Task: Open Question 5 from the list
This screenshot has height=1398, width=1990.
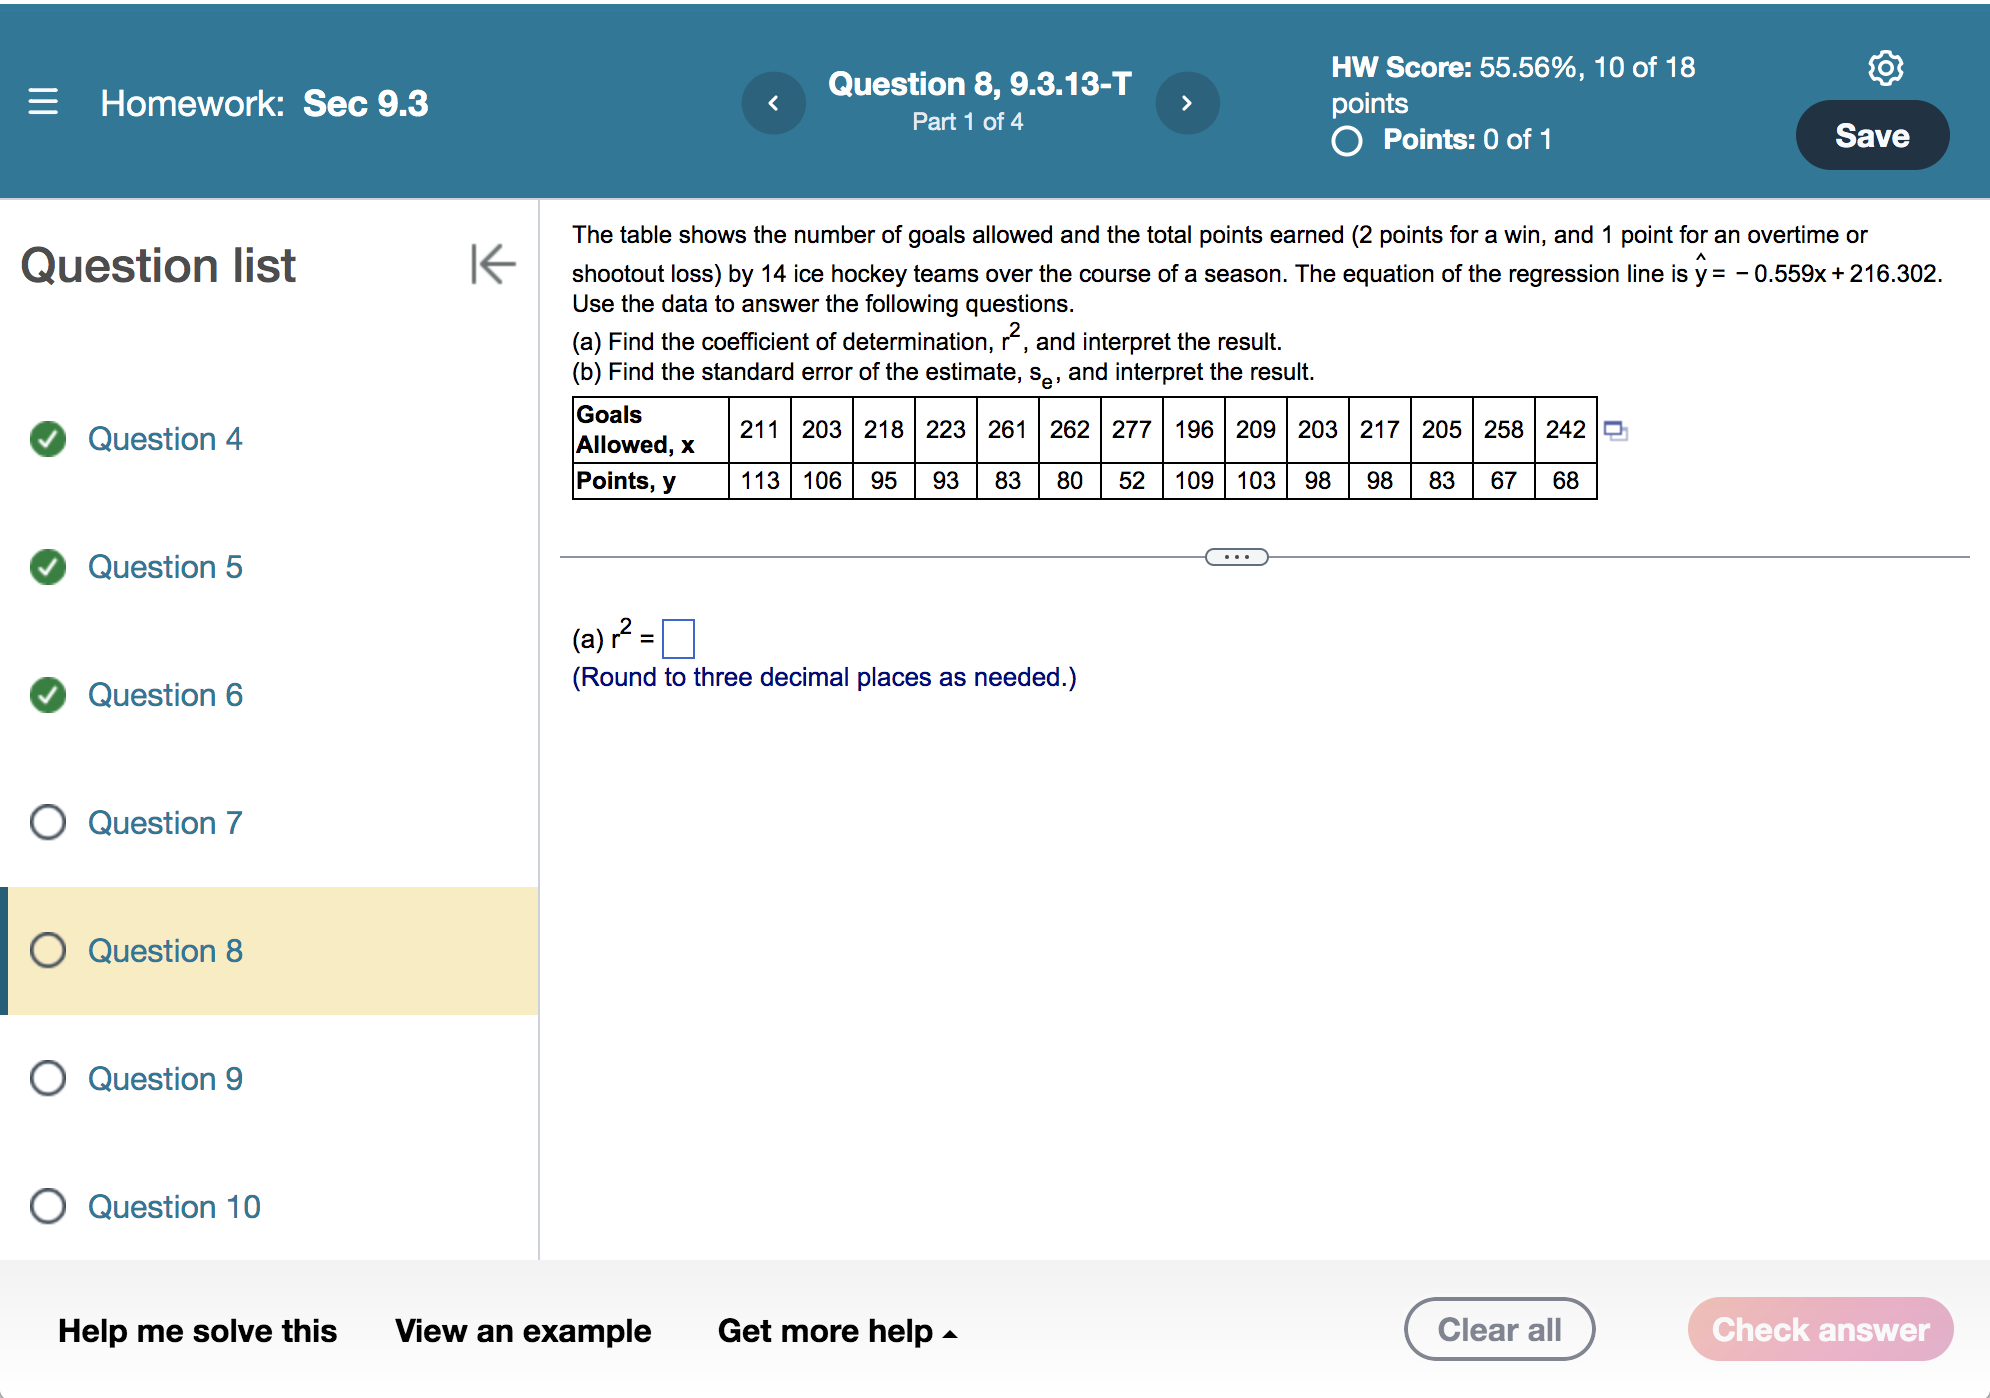Action: (x=165, y=567)
